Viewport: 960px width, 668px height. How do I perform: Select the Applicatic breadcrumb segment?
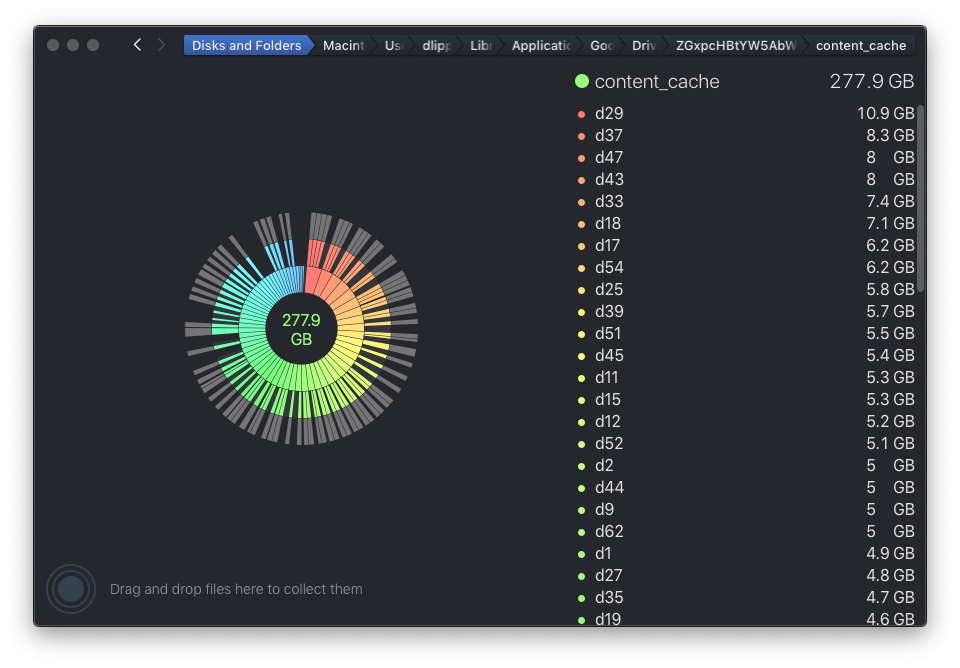coord(541,45)
